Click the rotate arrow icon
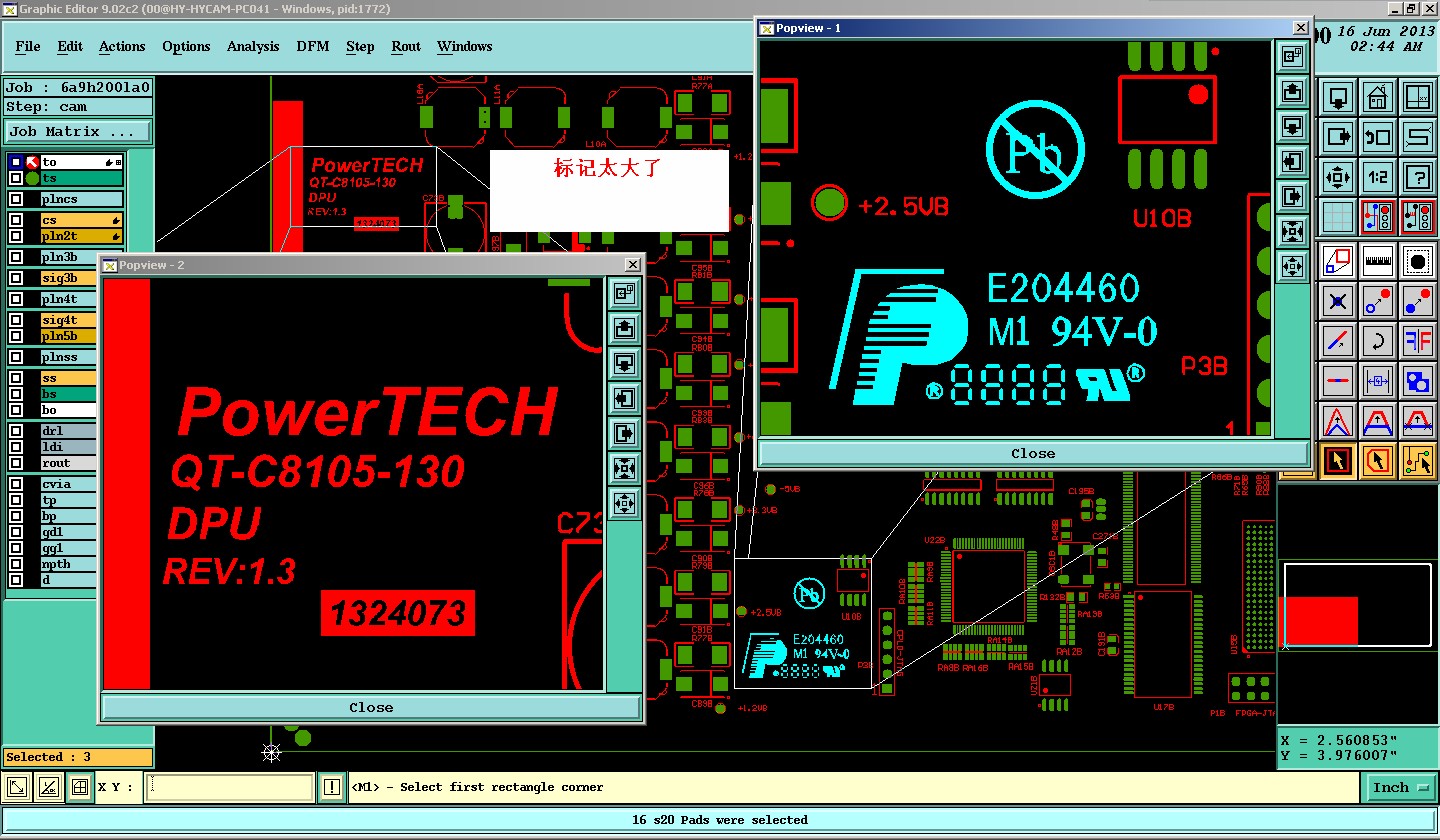Viewport: 1440px width, 840px height. click(1378, 341)
